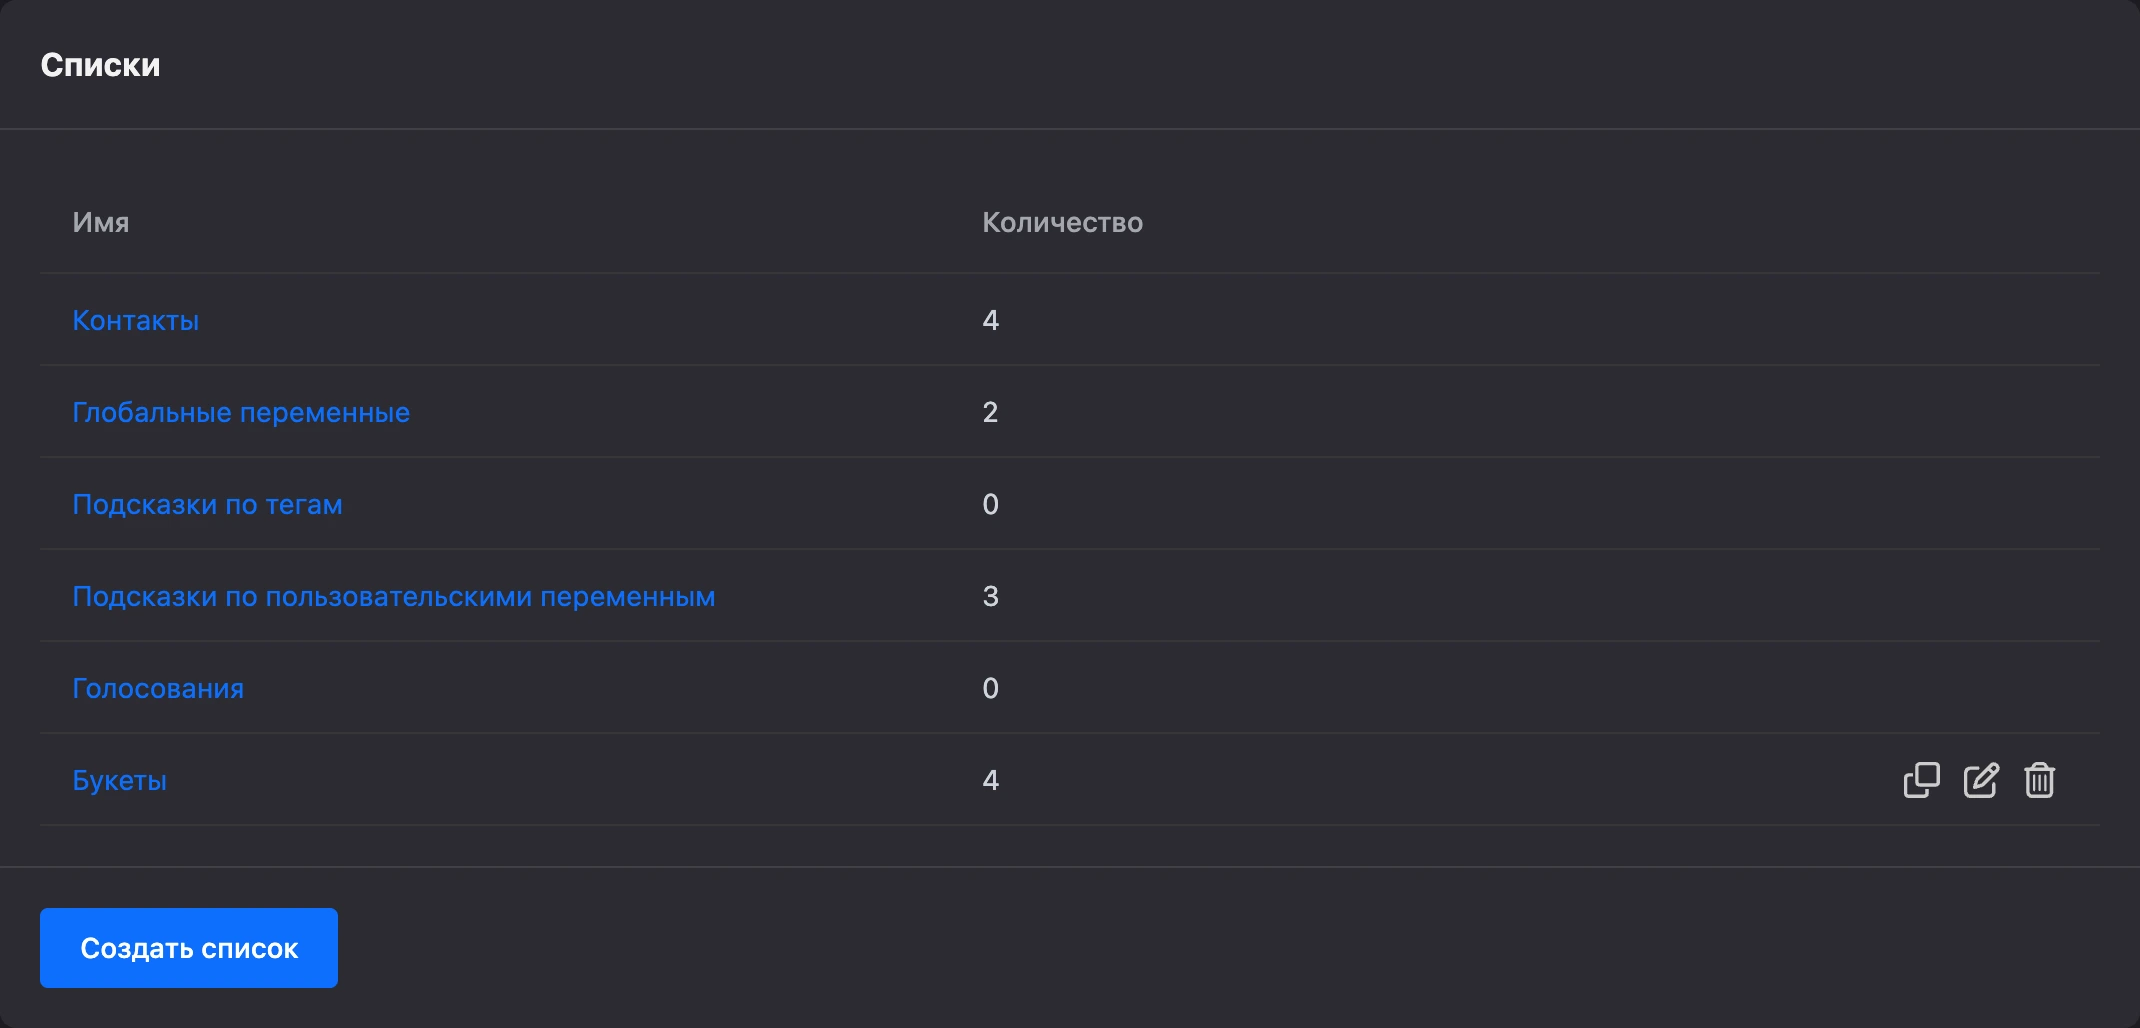Click the count 2 for Глобальные переменные
Image resolution: width=2140 pixels, height=1028 pixels.
[x=990, y=412]
